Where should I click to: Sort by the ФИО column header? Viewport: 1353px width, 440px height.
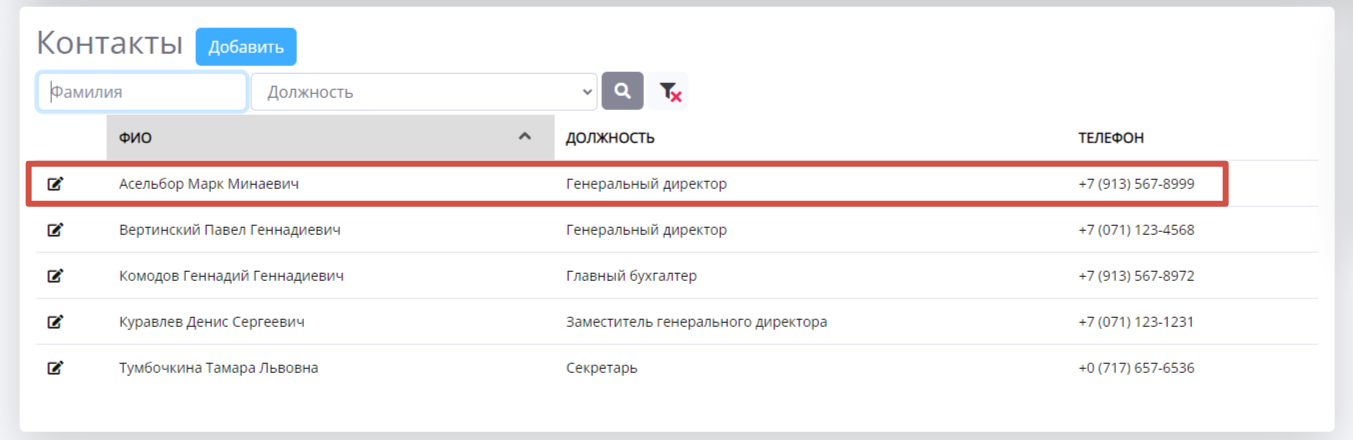tap(136, 138)
